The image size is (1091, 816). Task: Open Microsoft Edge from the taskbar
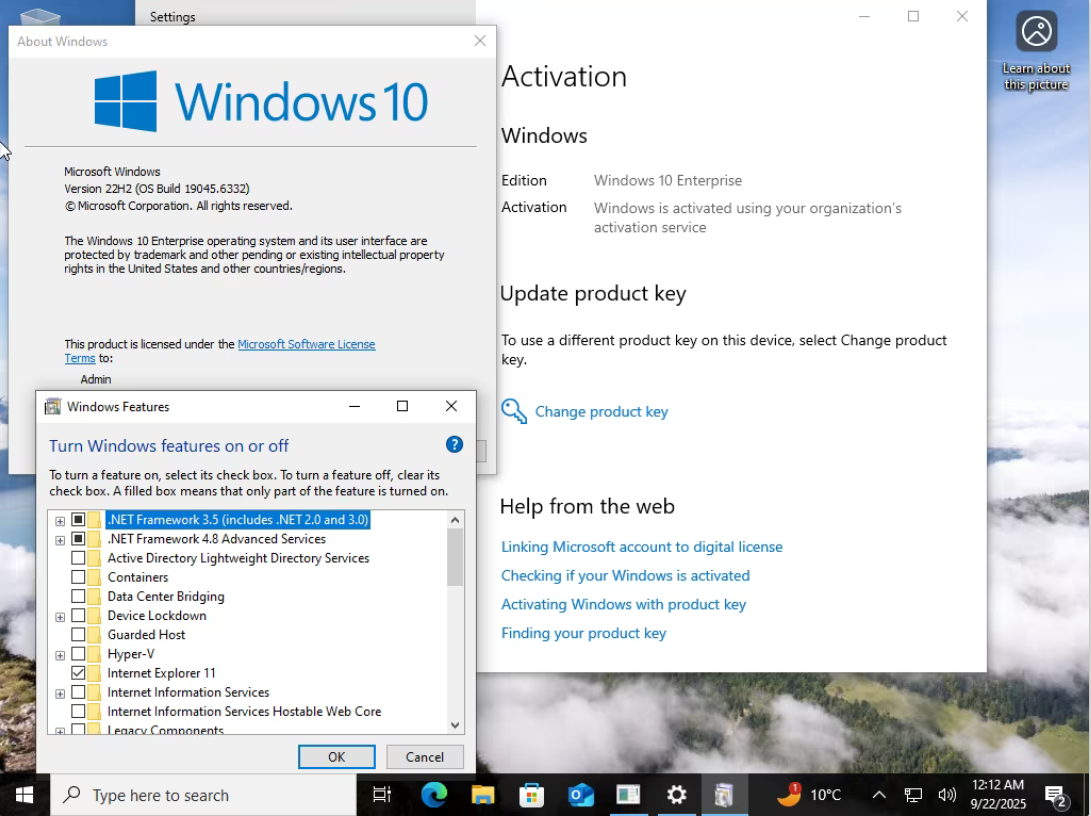(x=433, y=794)
